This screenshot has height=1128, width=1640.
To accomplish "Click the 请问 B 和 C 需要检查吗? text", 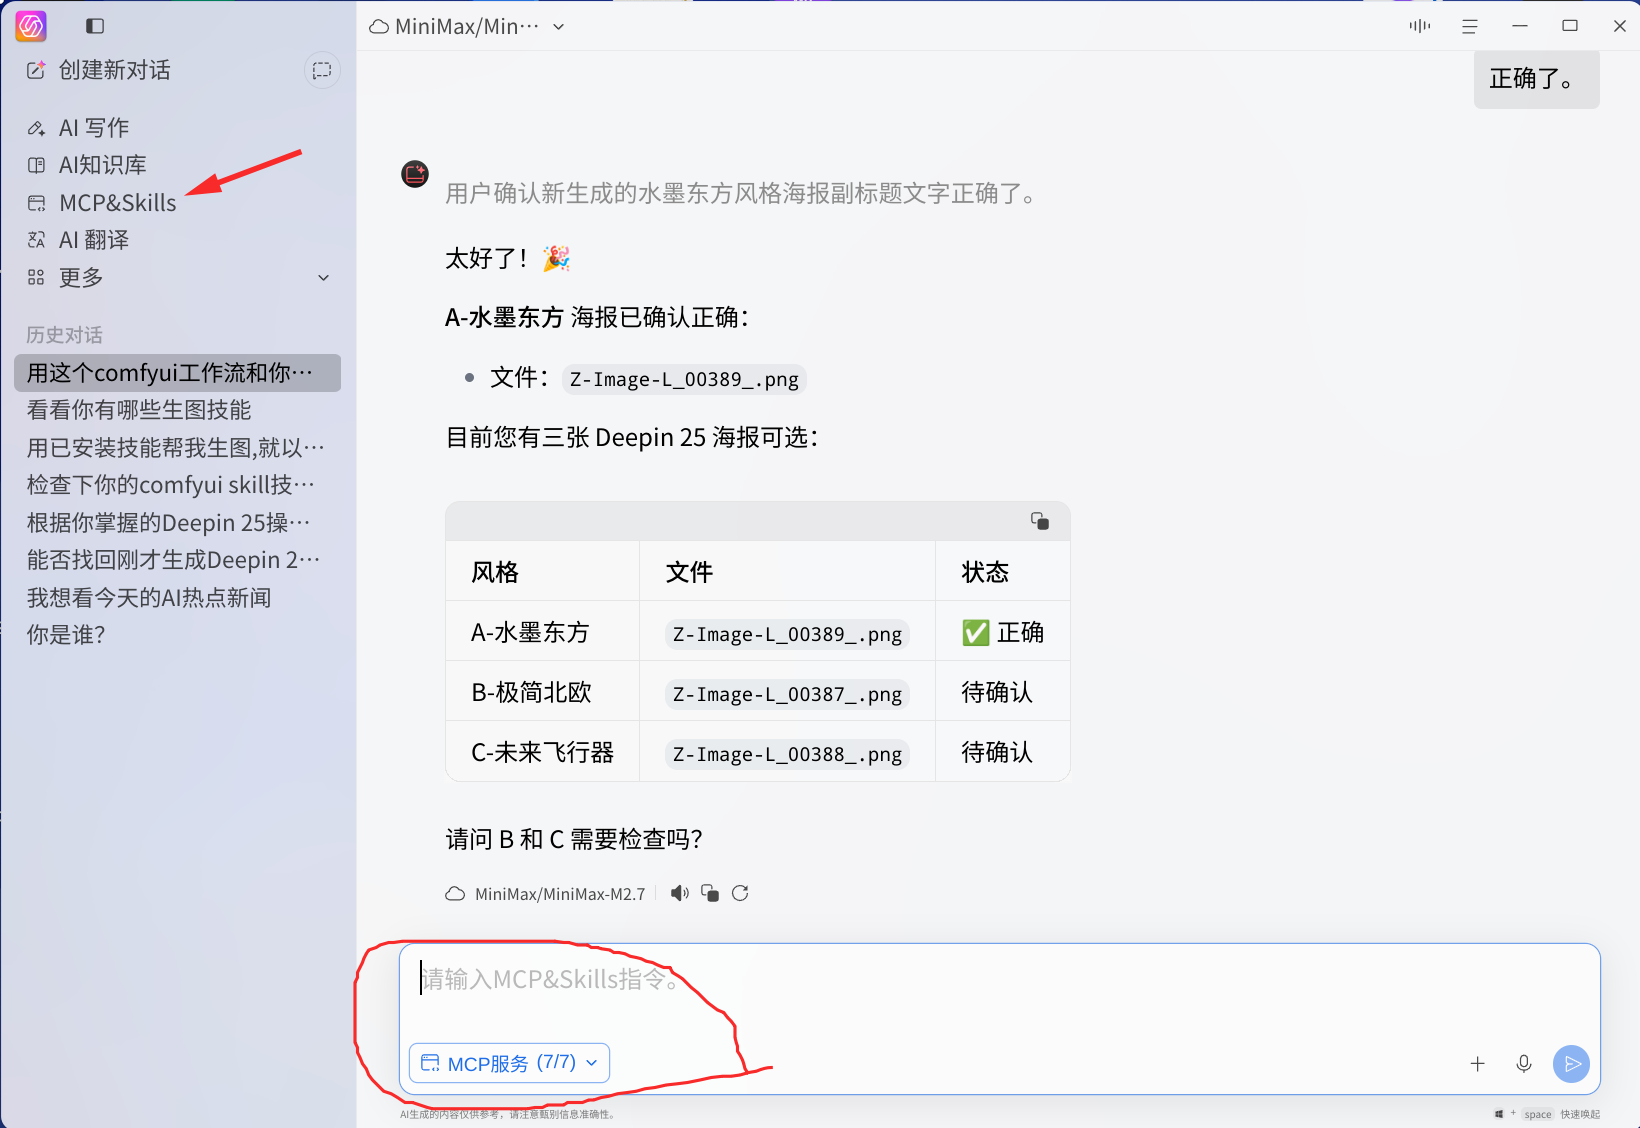I will (x=574, y=839).
